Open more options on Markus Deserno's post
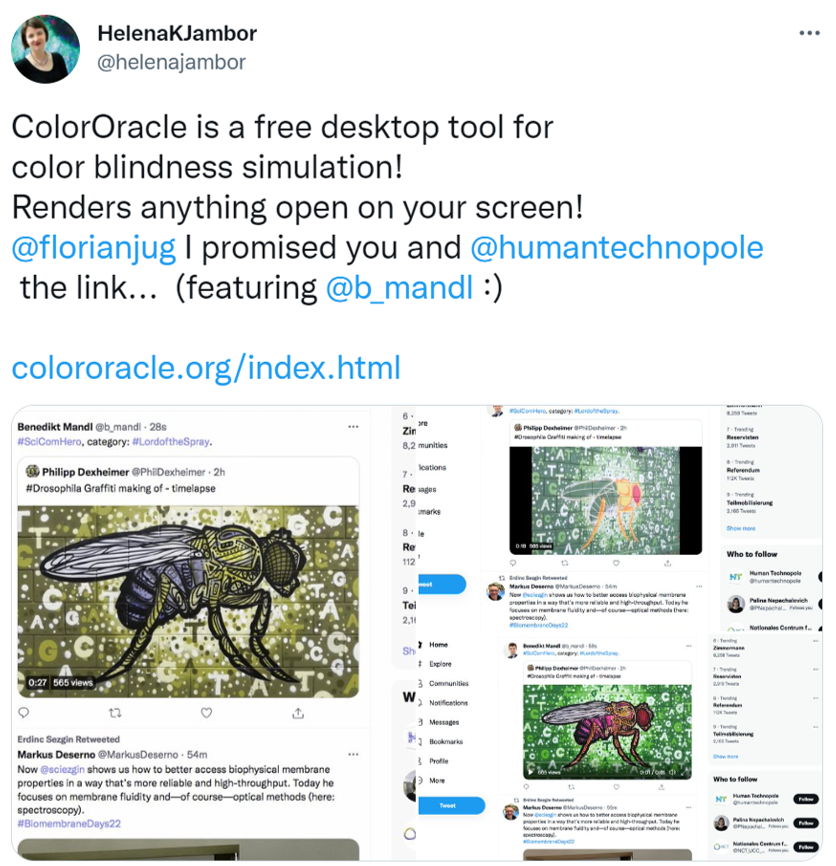This screenshot has width=836, height=866. [353, 754]
